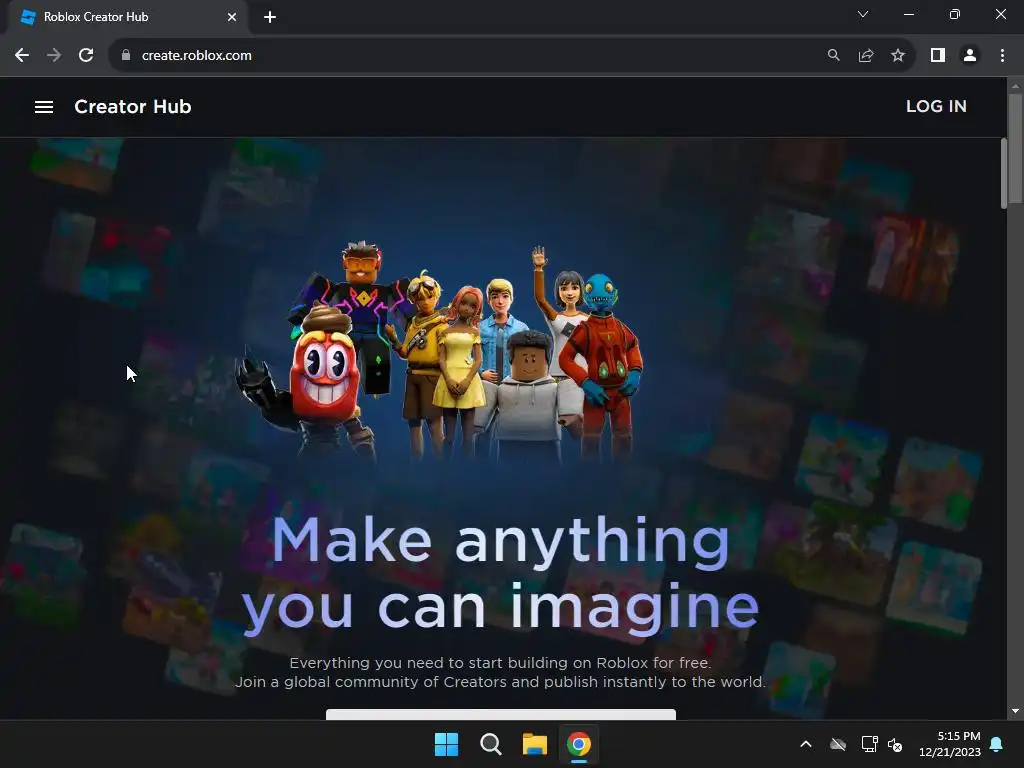Click the network display tray icon
The width and height of the screenshot is (1024, 768).
point(869,744)
